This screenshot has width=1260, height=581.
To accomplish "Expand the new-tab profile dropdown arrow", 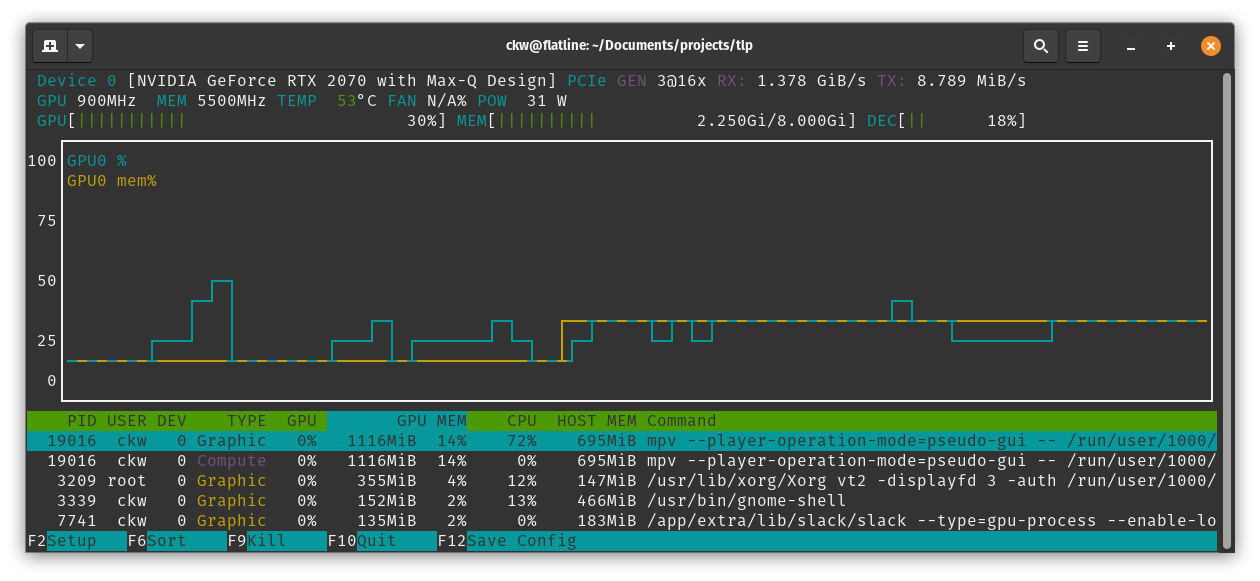I will [x=79, y=45].
